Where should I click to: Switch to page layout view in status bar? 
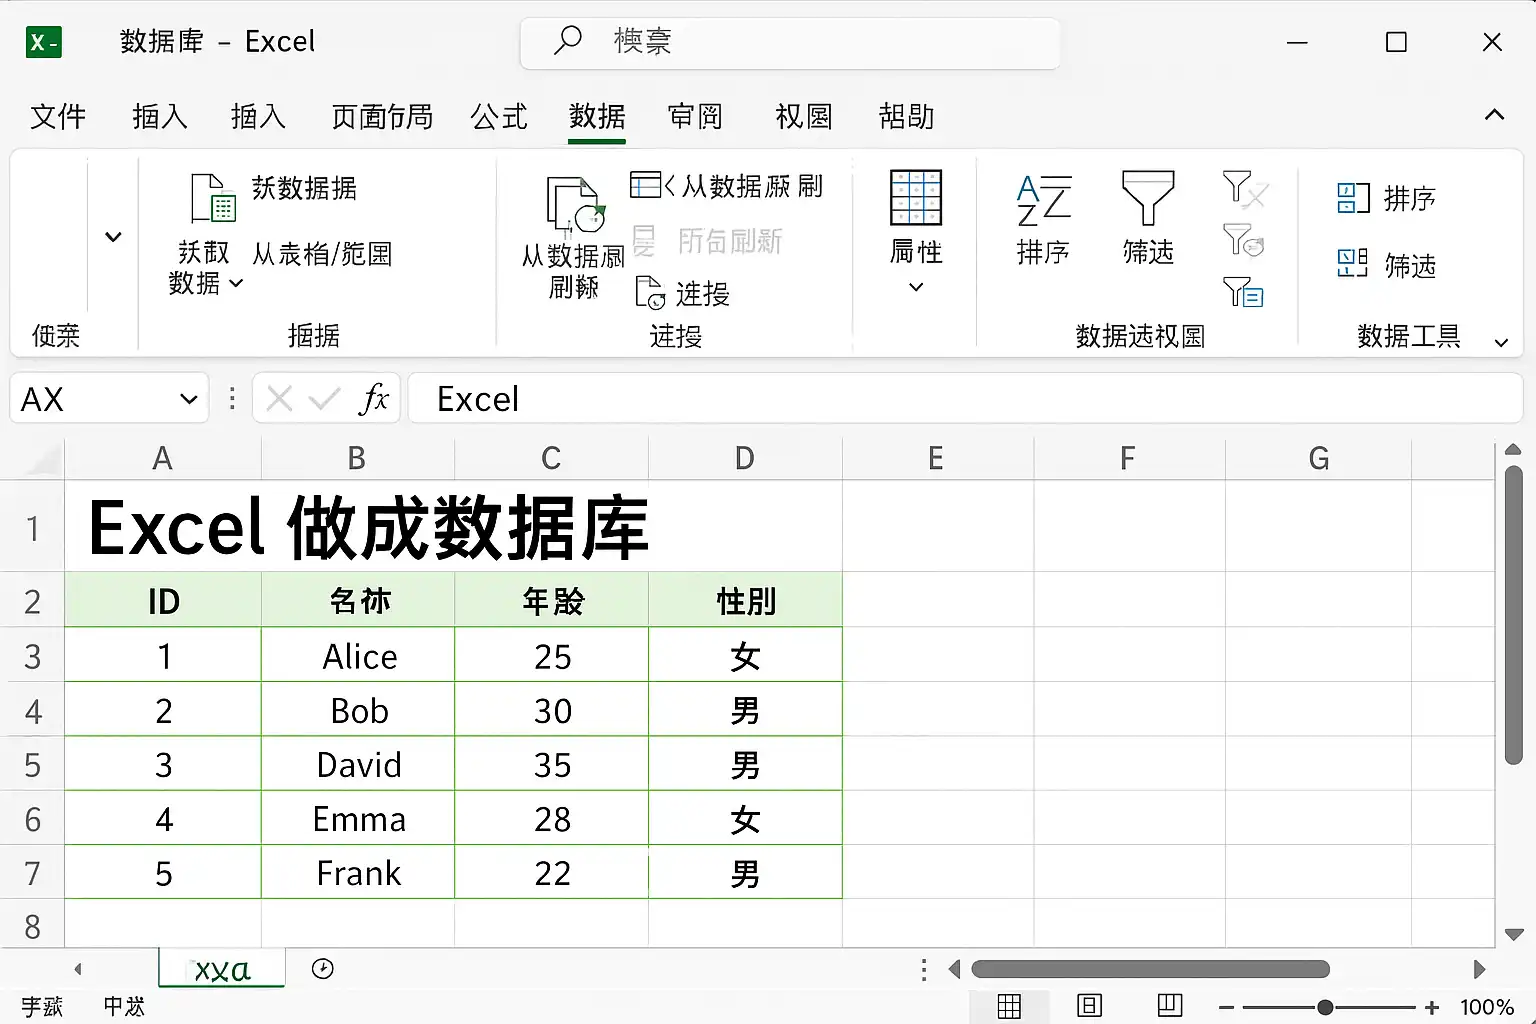coord(1089,1005)
